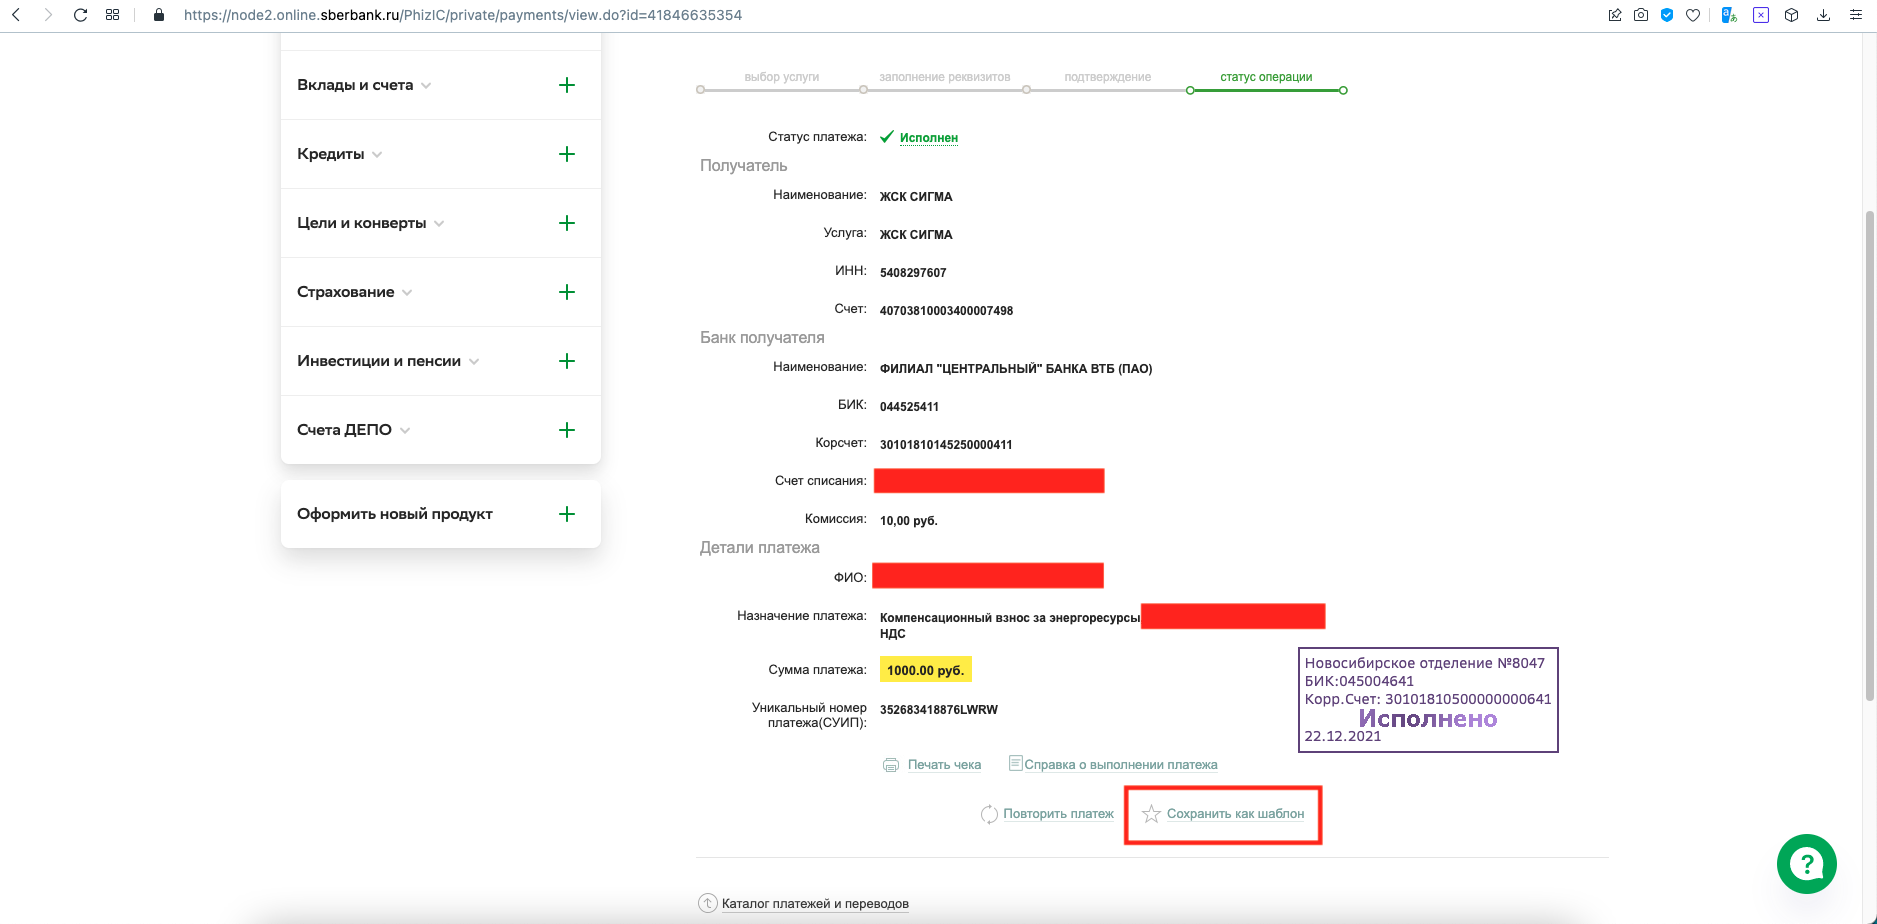Open Справка о выполнении платежа link

click(1121, 765)
